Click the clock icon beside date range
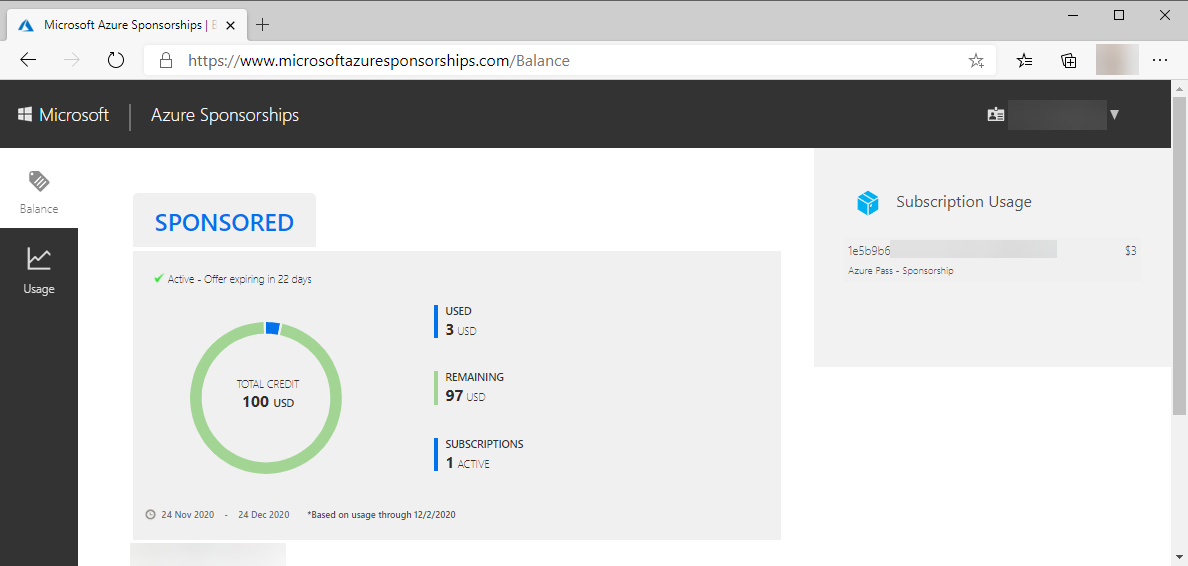 pos(150,514)
